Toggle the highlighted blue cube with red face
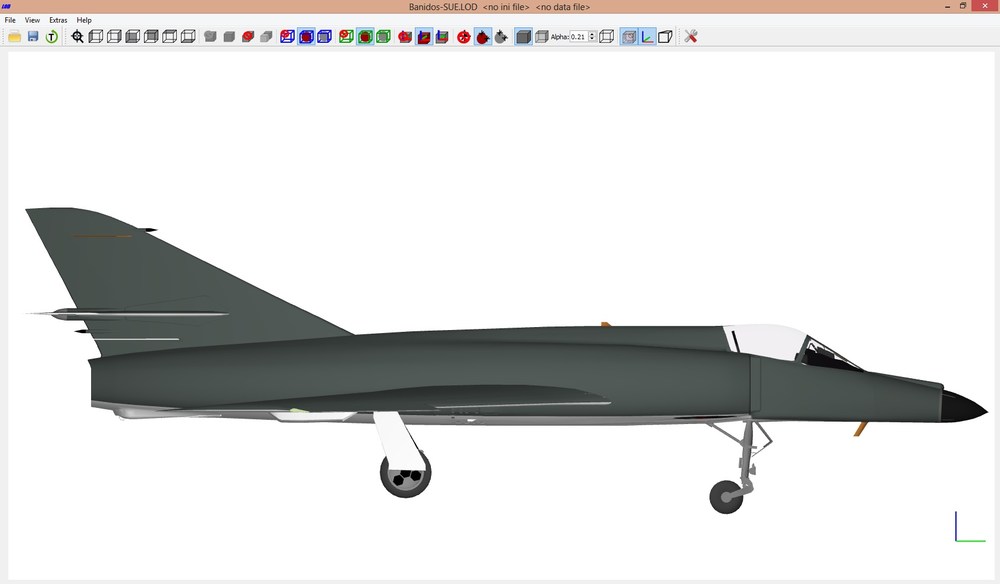Viewport: 1000px width, 584px height. click(x=306, y=36)
